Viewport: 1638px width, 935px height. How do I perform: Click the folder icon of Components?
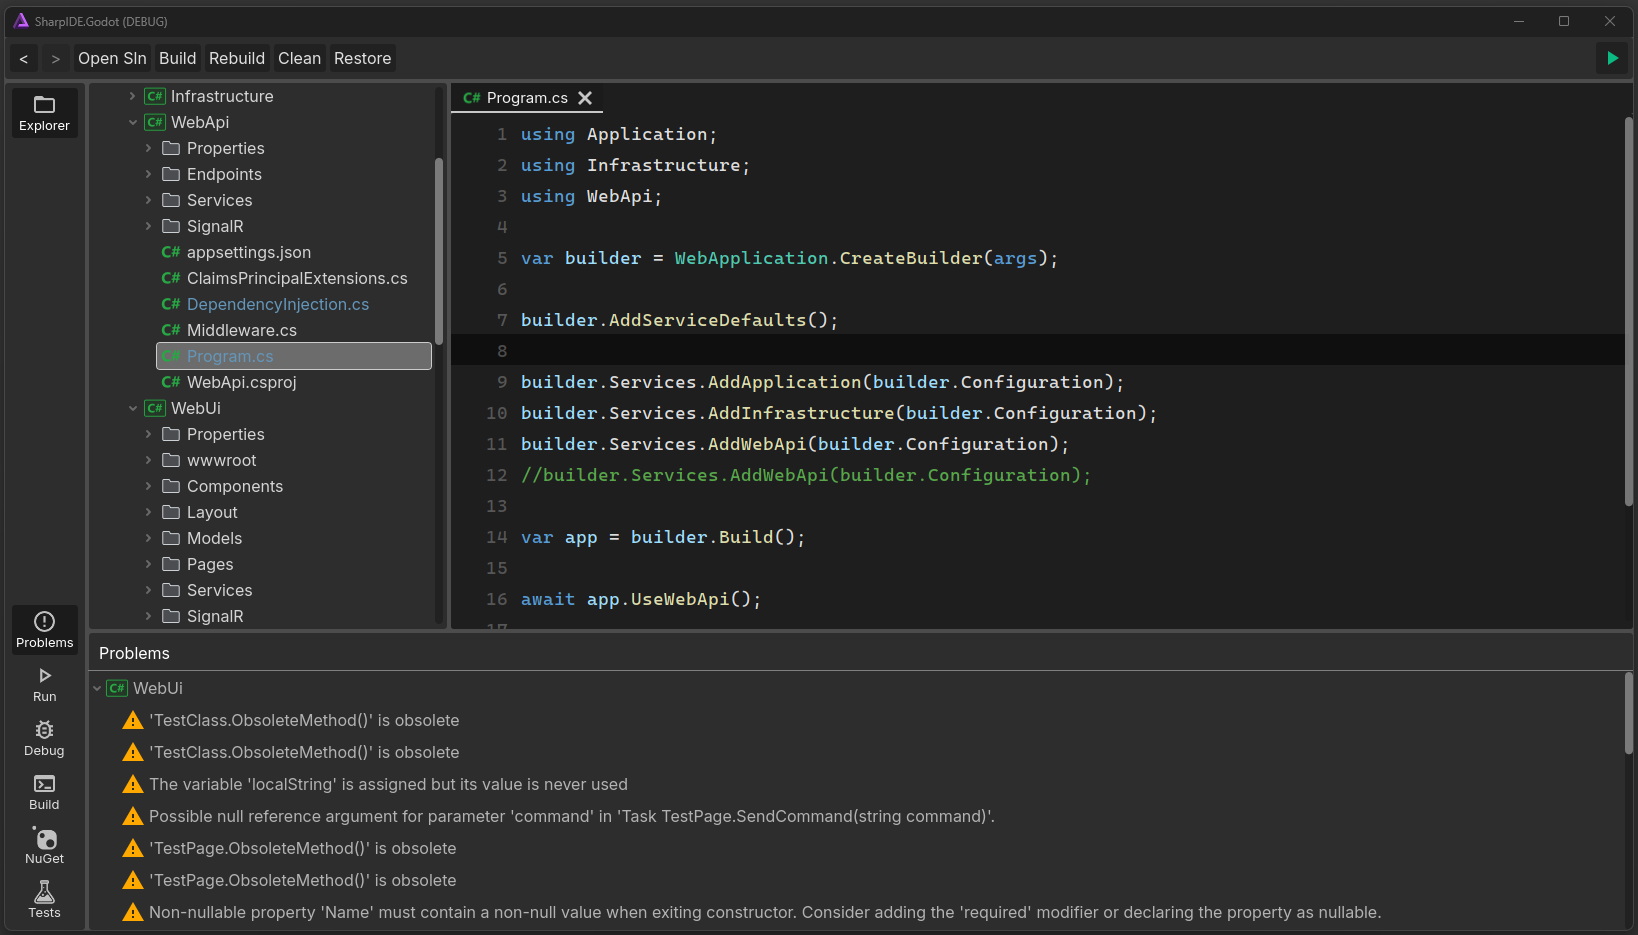click(x=171, y=486)
